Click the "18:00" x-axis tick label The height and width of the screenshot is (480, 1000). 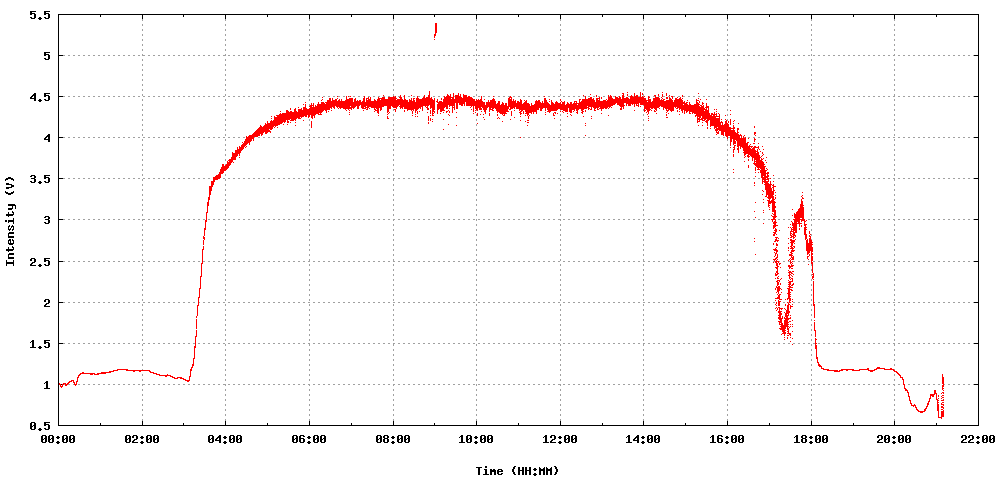(x=811, y=439)
